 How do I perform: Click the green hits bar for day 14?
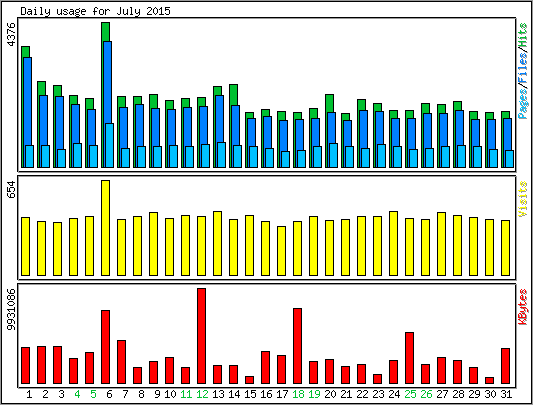pos(233,95)
